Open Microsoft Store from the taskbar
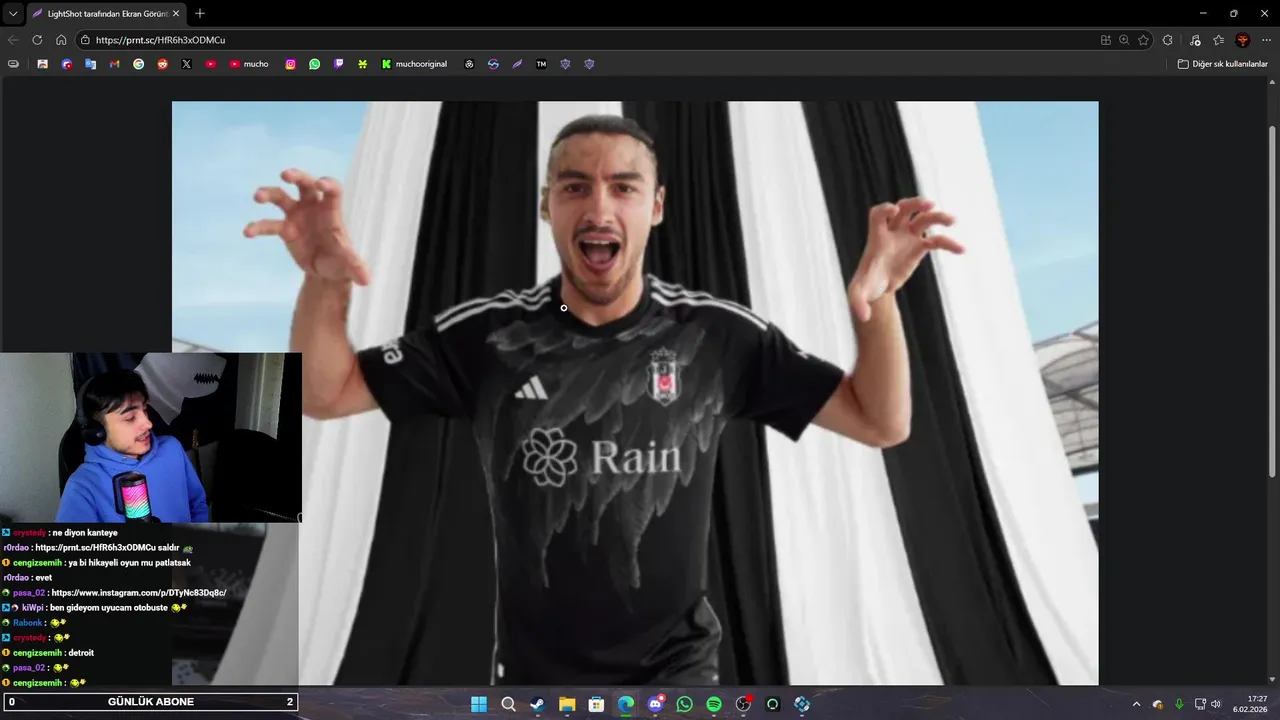 coord(596,704)
